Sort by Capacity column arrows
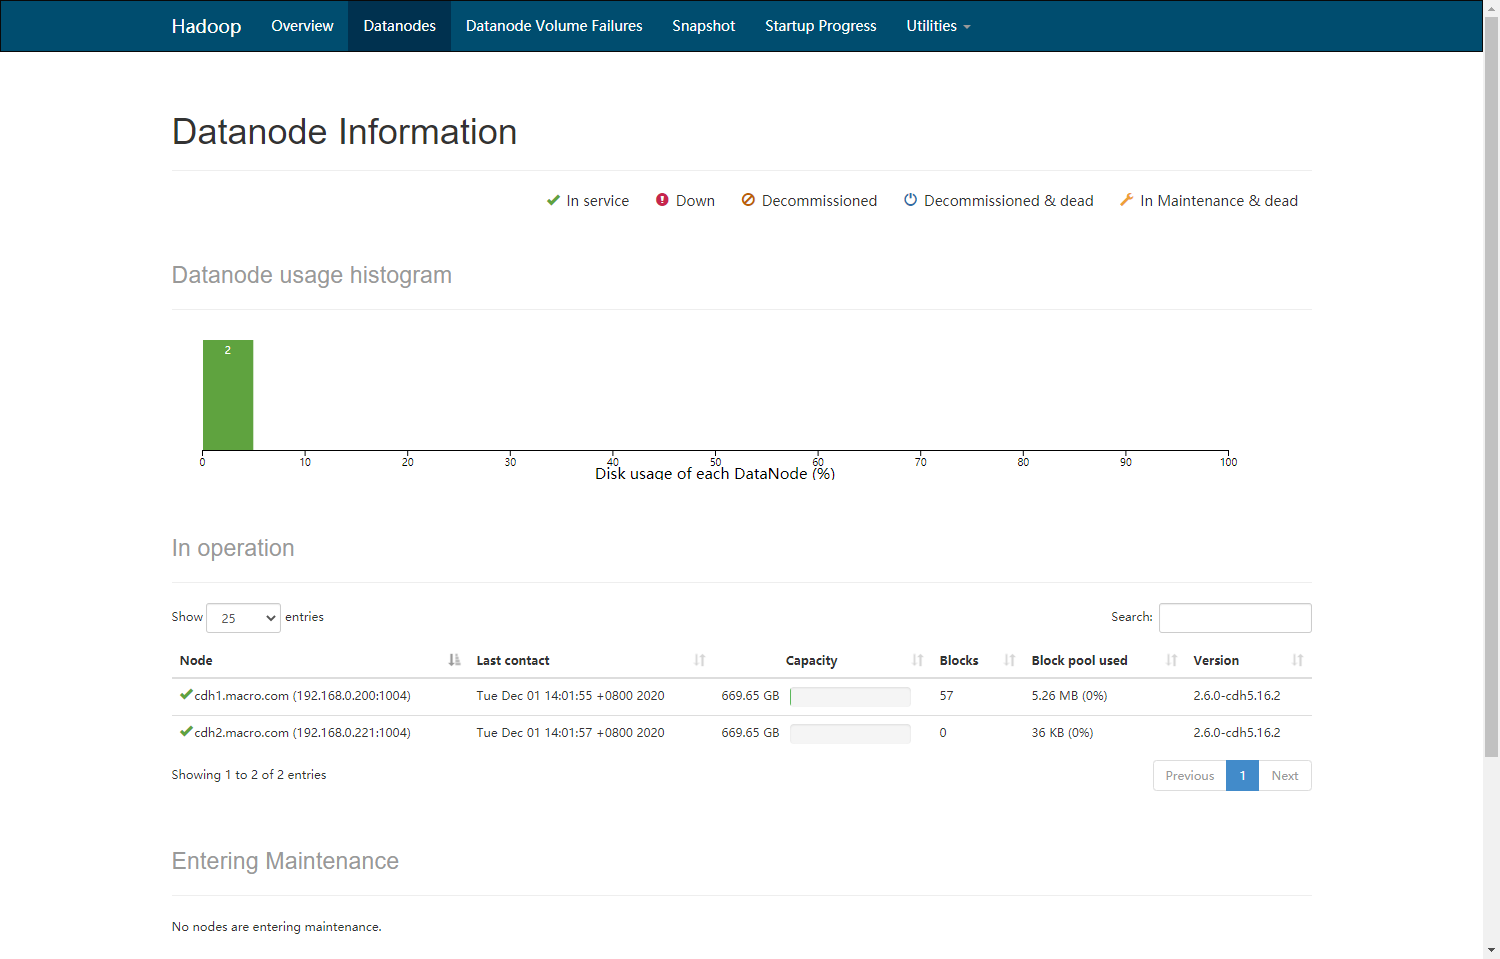1500x959 pixels. coord(917,660)
